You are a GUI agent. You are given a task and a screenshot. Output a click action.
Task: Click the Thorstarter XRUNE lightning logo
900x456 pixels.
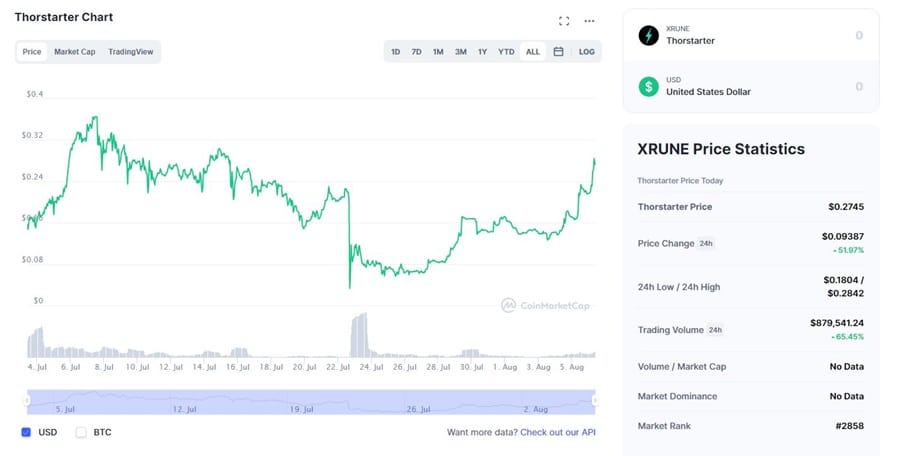pos(649,35)
